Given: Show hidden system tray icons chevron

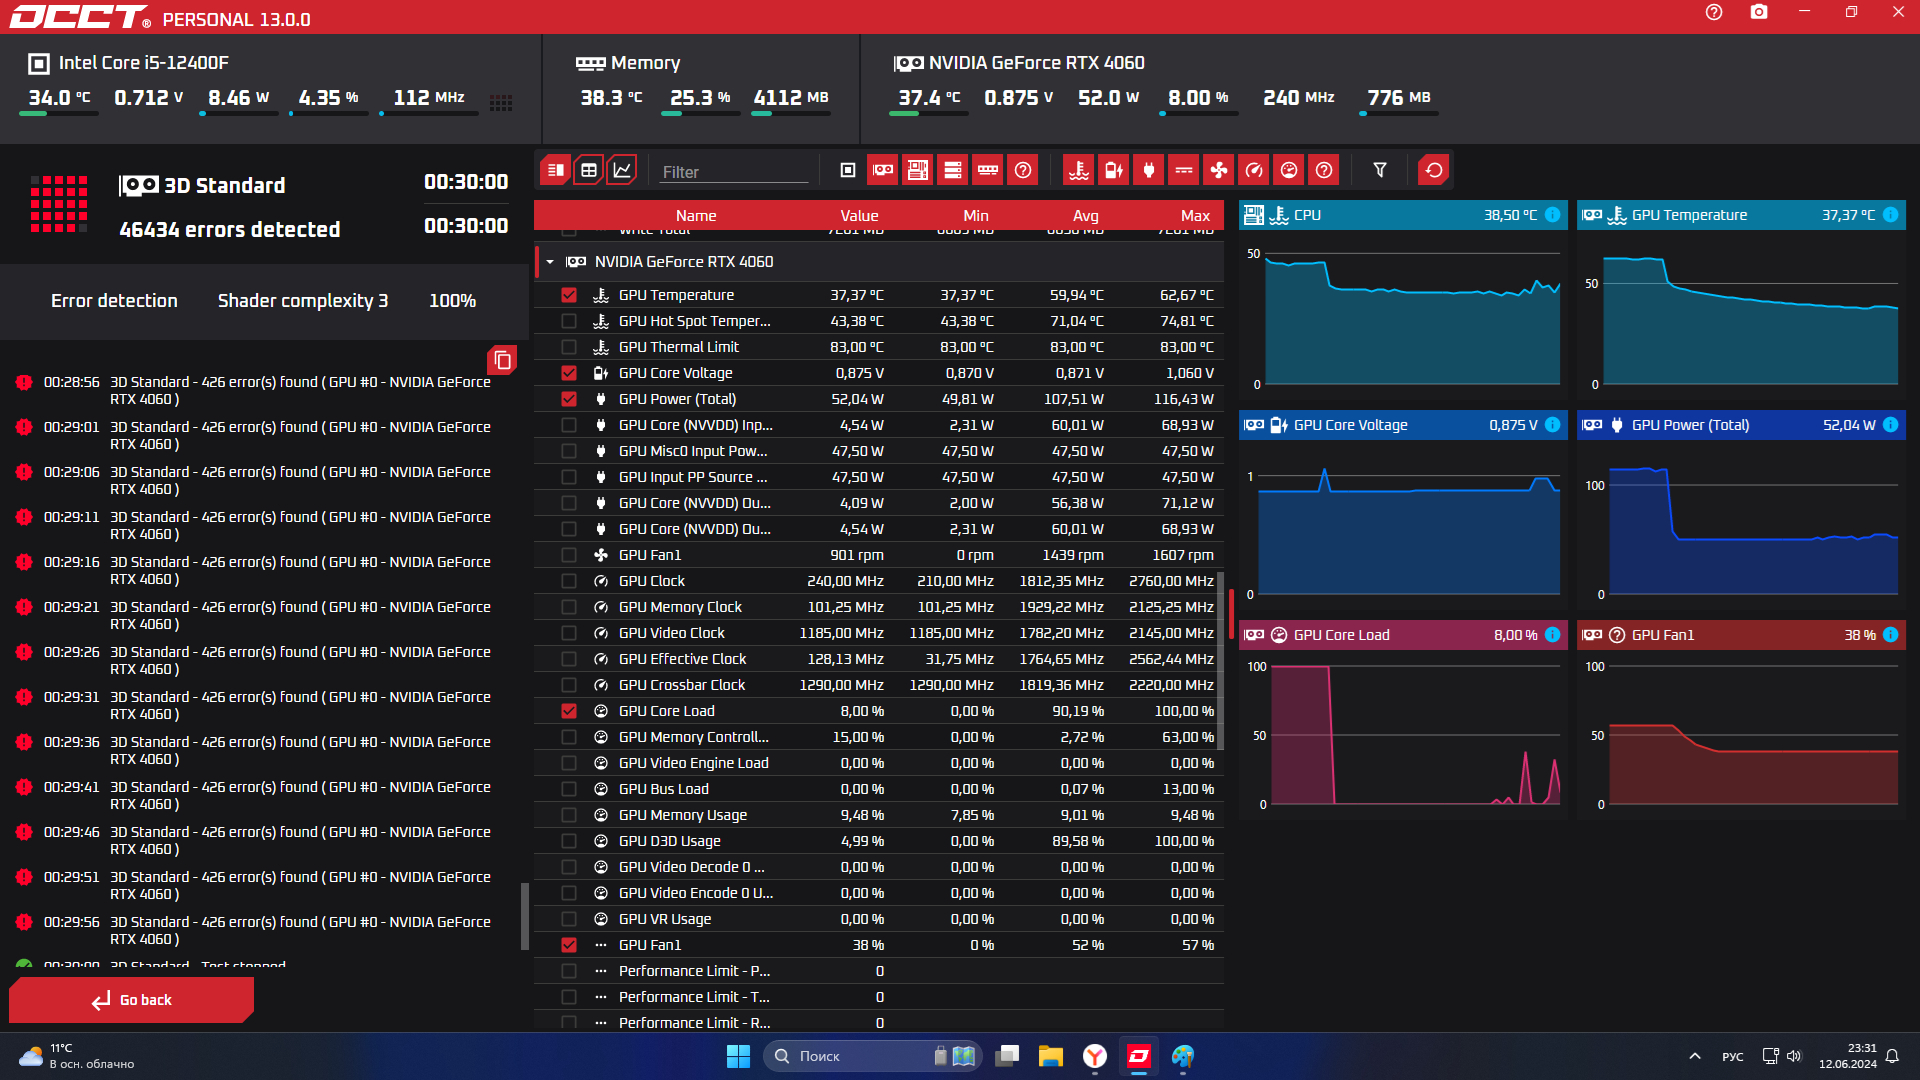Looking at the screenshot, I should [1694, 1056].
